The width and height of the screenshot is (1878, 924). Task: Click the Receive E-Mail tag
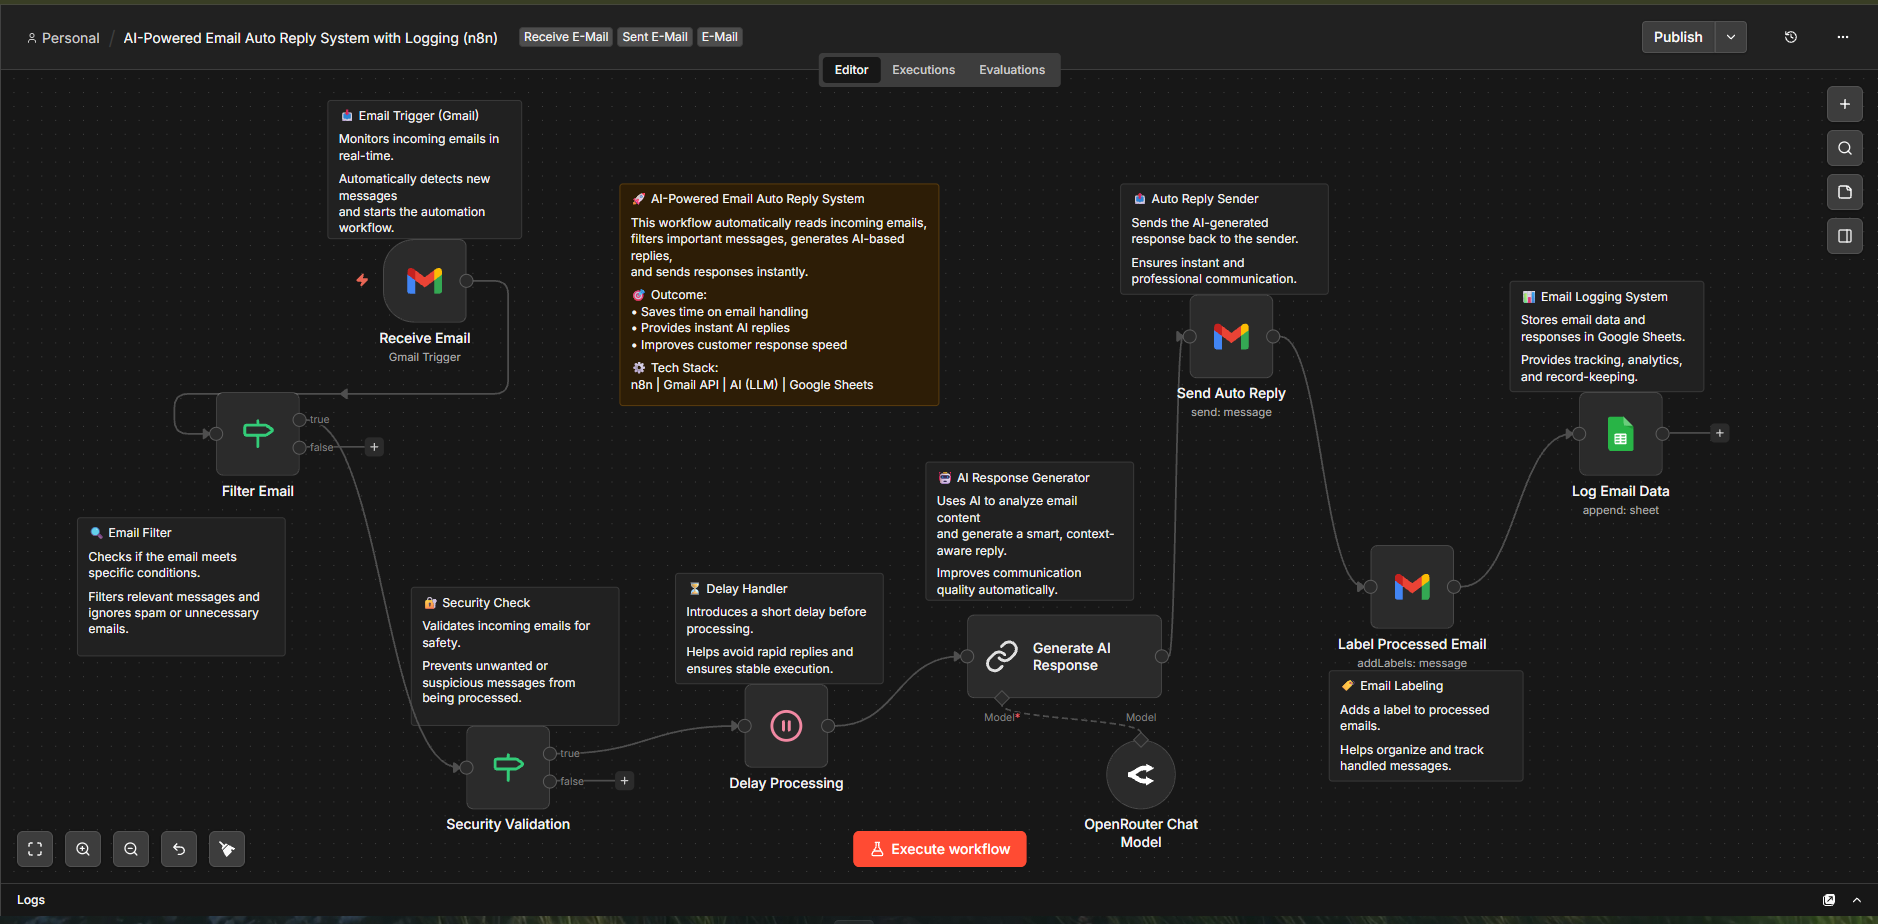566,37
